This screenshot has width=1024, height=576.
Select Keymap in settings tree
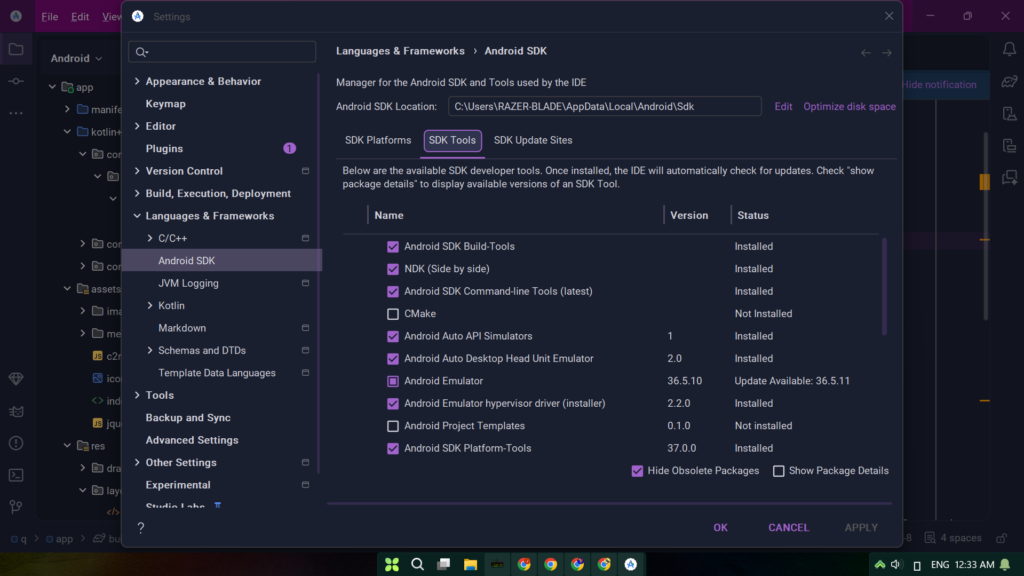[165, 104]
